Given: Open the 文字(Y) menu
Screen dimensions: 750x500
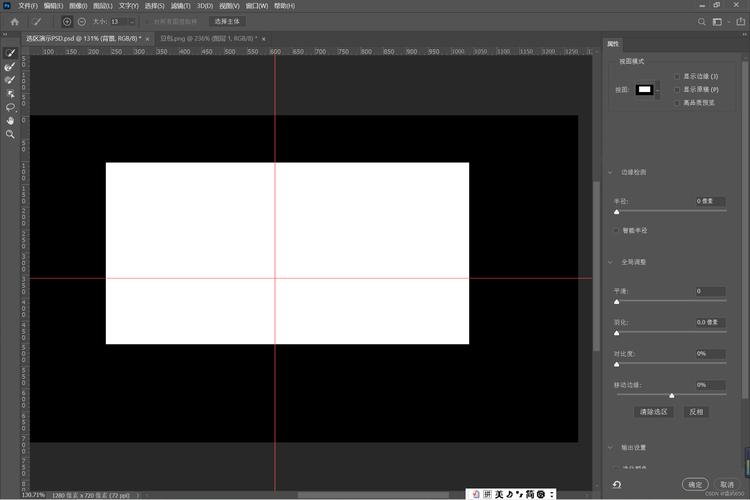Looking at the screenshot, I should pyautogui.click(x=129, y=6).
